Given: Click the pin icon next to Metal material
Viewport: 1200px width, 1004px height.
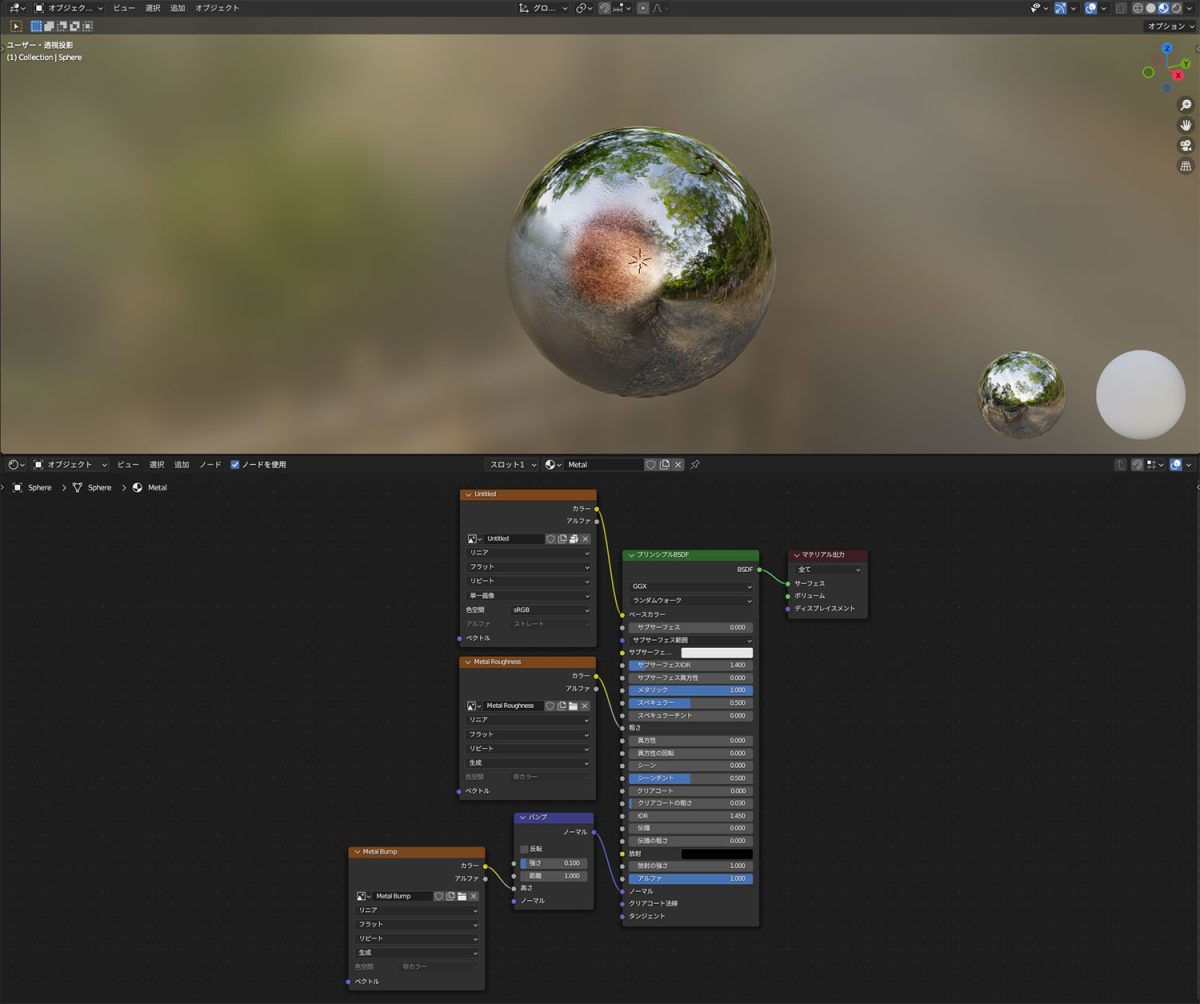Looking at the screenshot, I should pyautogui.click(x=695, y=464).
